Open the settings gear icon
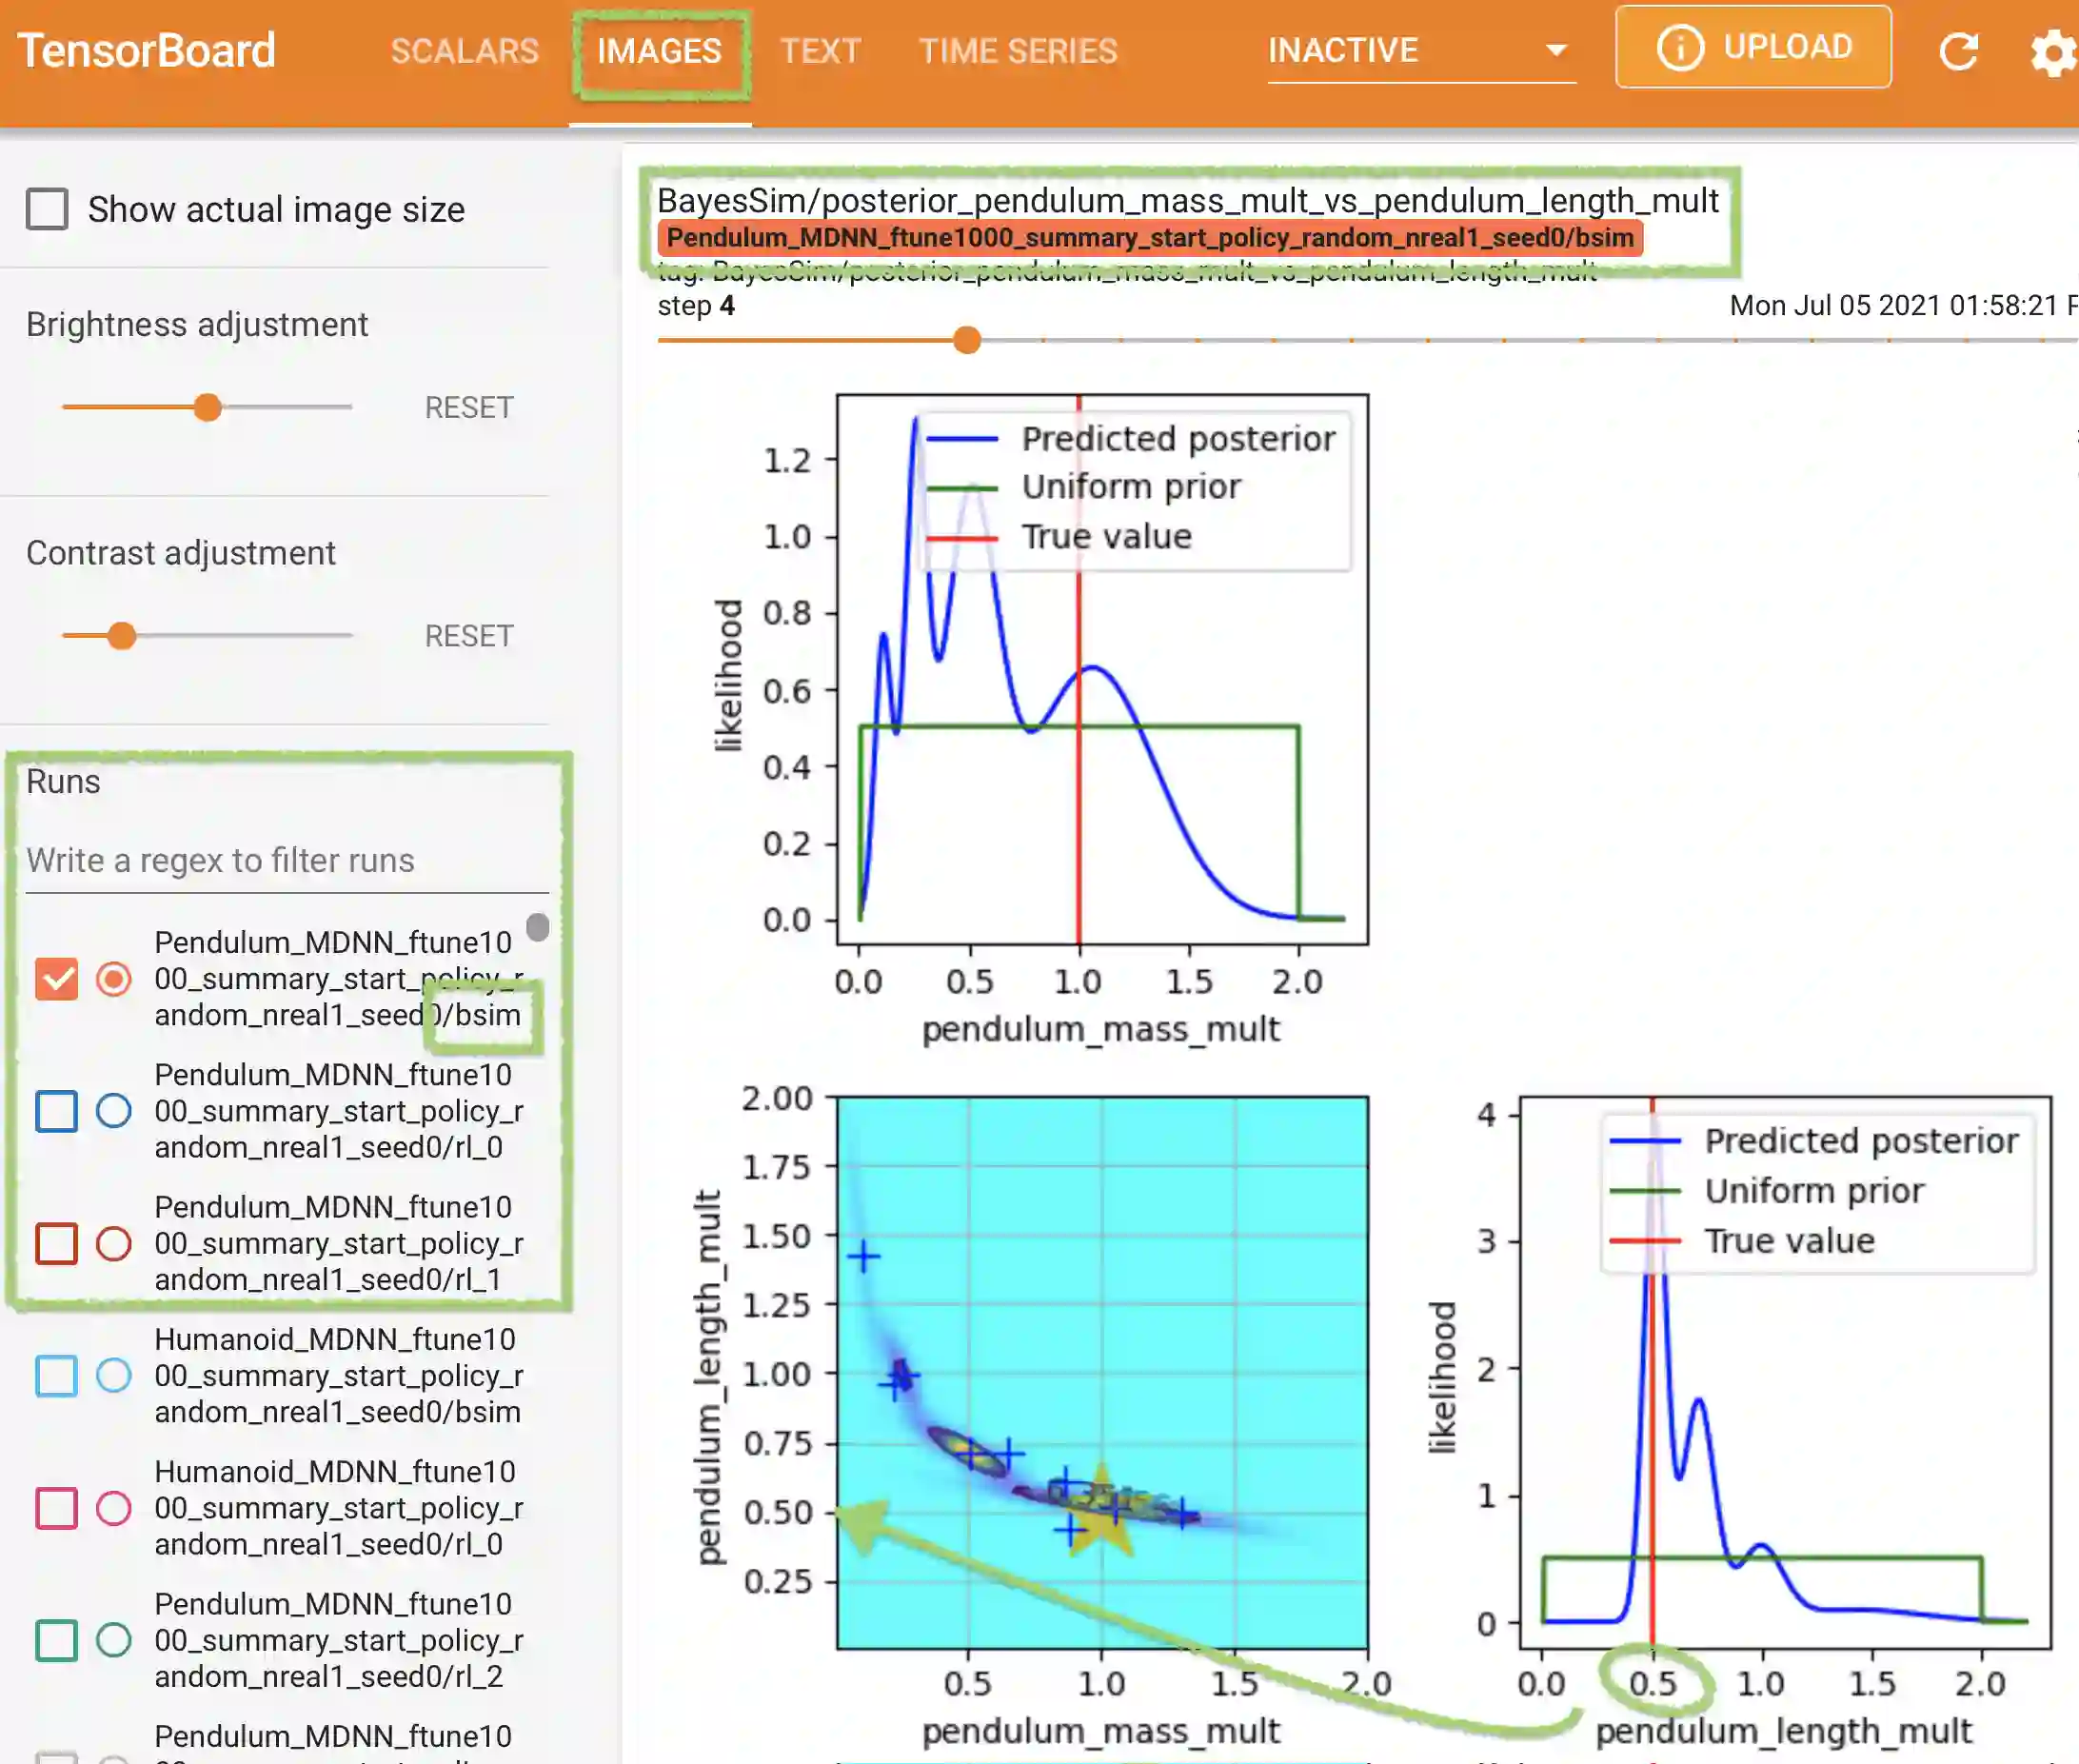The width and height of the screenshot is (2079, 1764). pos(2052,52)
